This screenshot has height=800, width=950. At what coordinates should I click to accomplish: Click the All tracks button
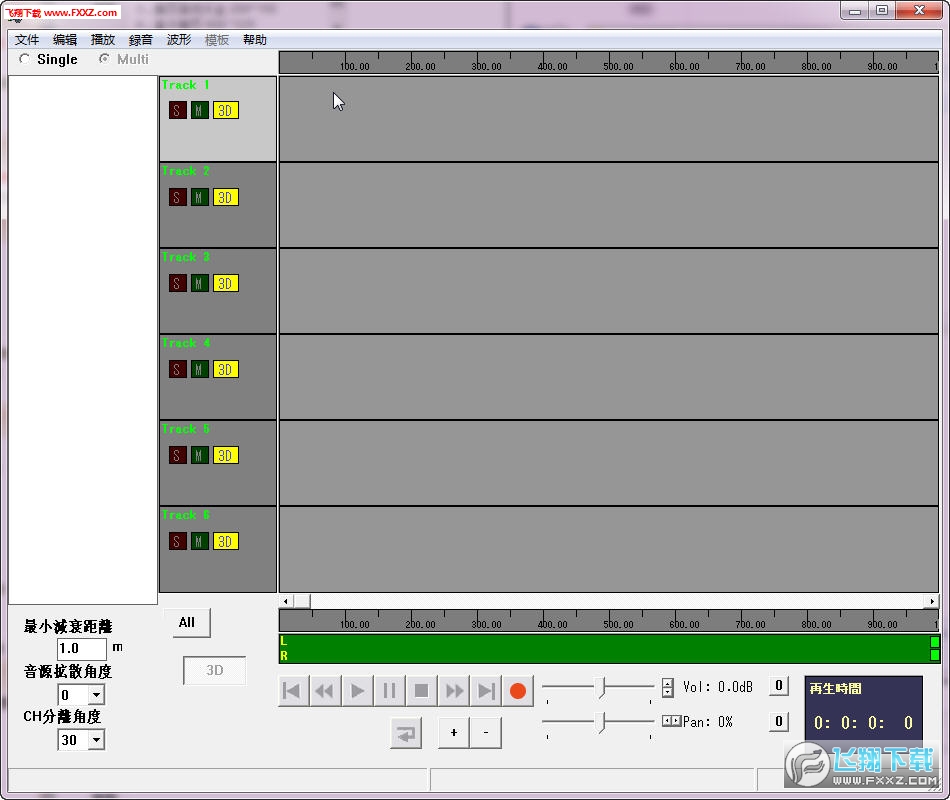(187, 622)
